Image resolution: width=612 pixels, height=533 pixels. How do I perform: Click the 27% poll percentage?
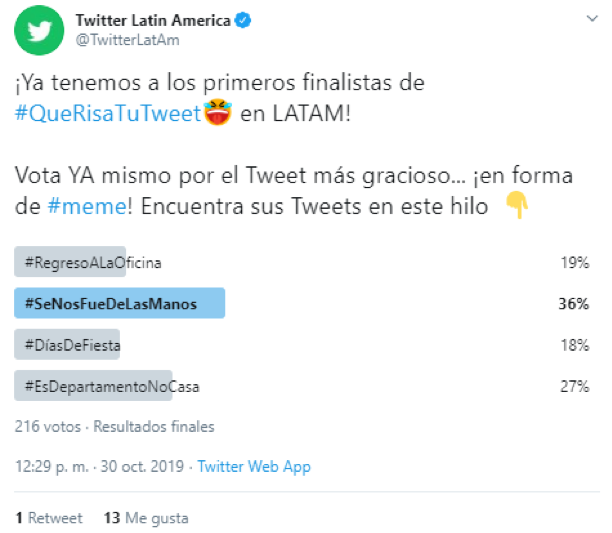tap(572, 386)
